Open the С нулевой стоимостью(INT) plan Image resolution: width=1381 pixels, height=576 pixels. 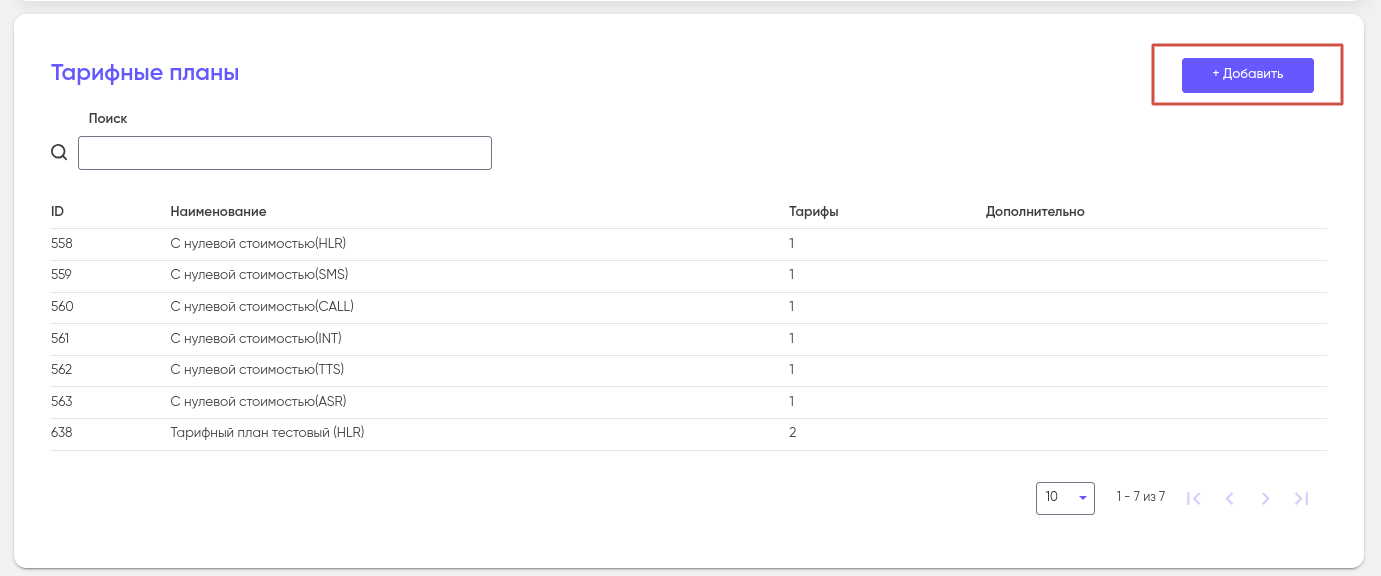click(256, 338)
